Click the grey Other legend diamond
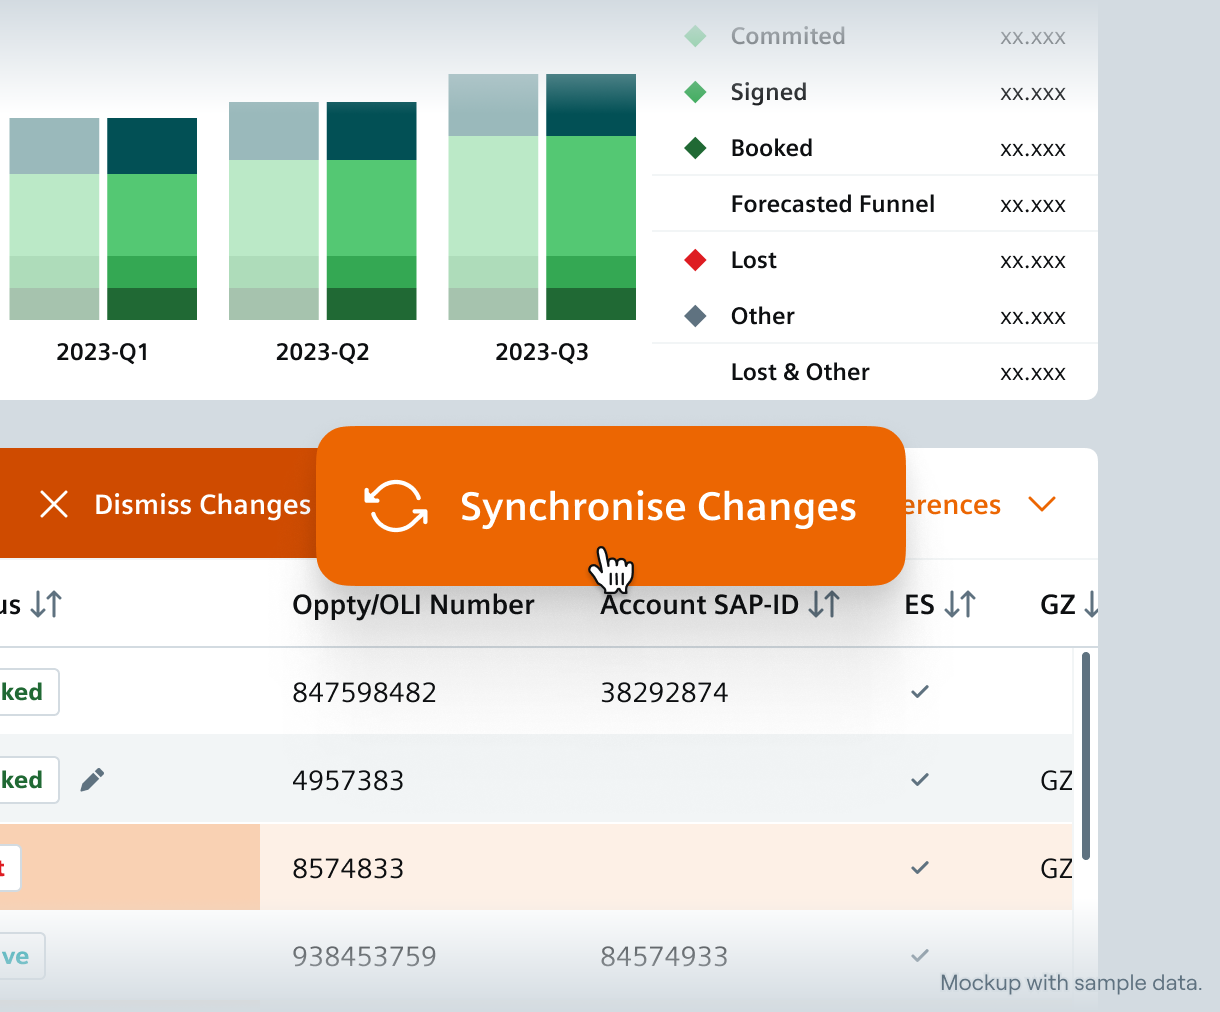The image size is (1220, 1012). (695, 317)
